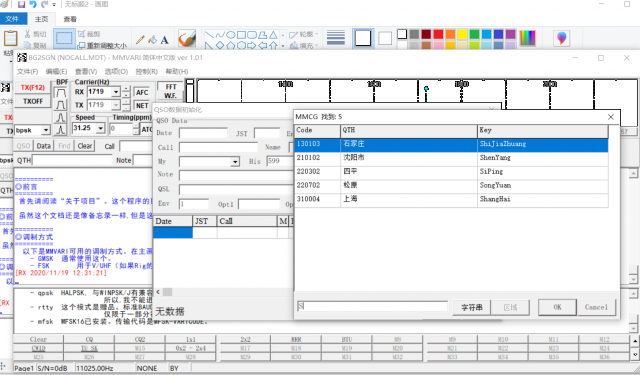640x375 pixels.
Task: Click the Cut (剪切) scissors in Paint
Action: pyautogui.click(x=28, y=34)
